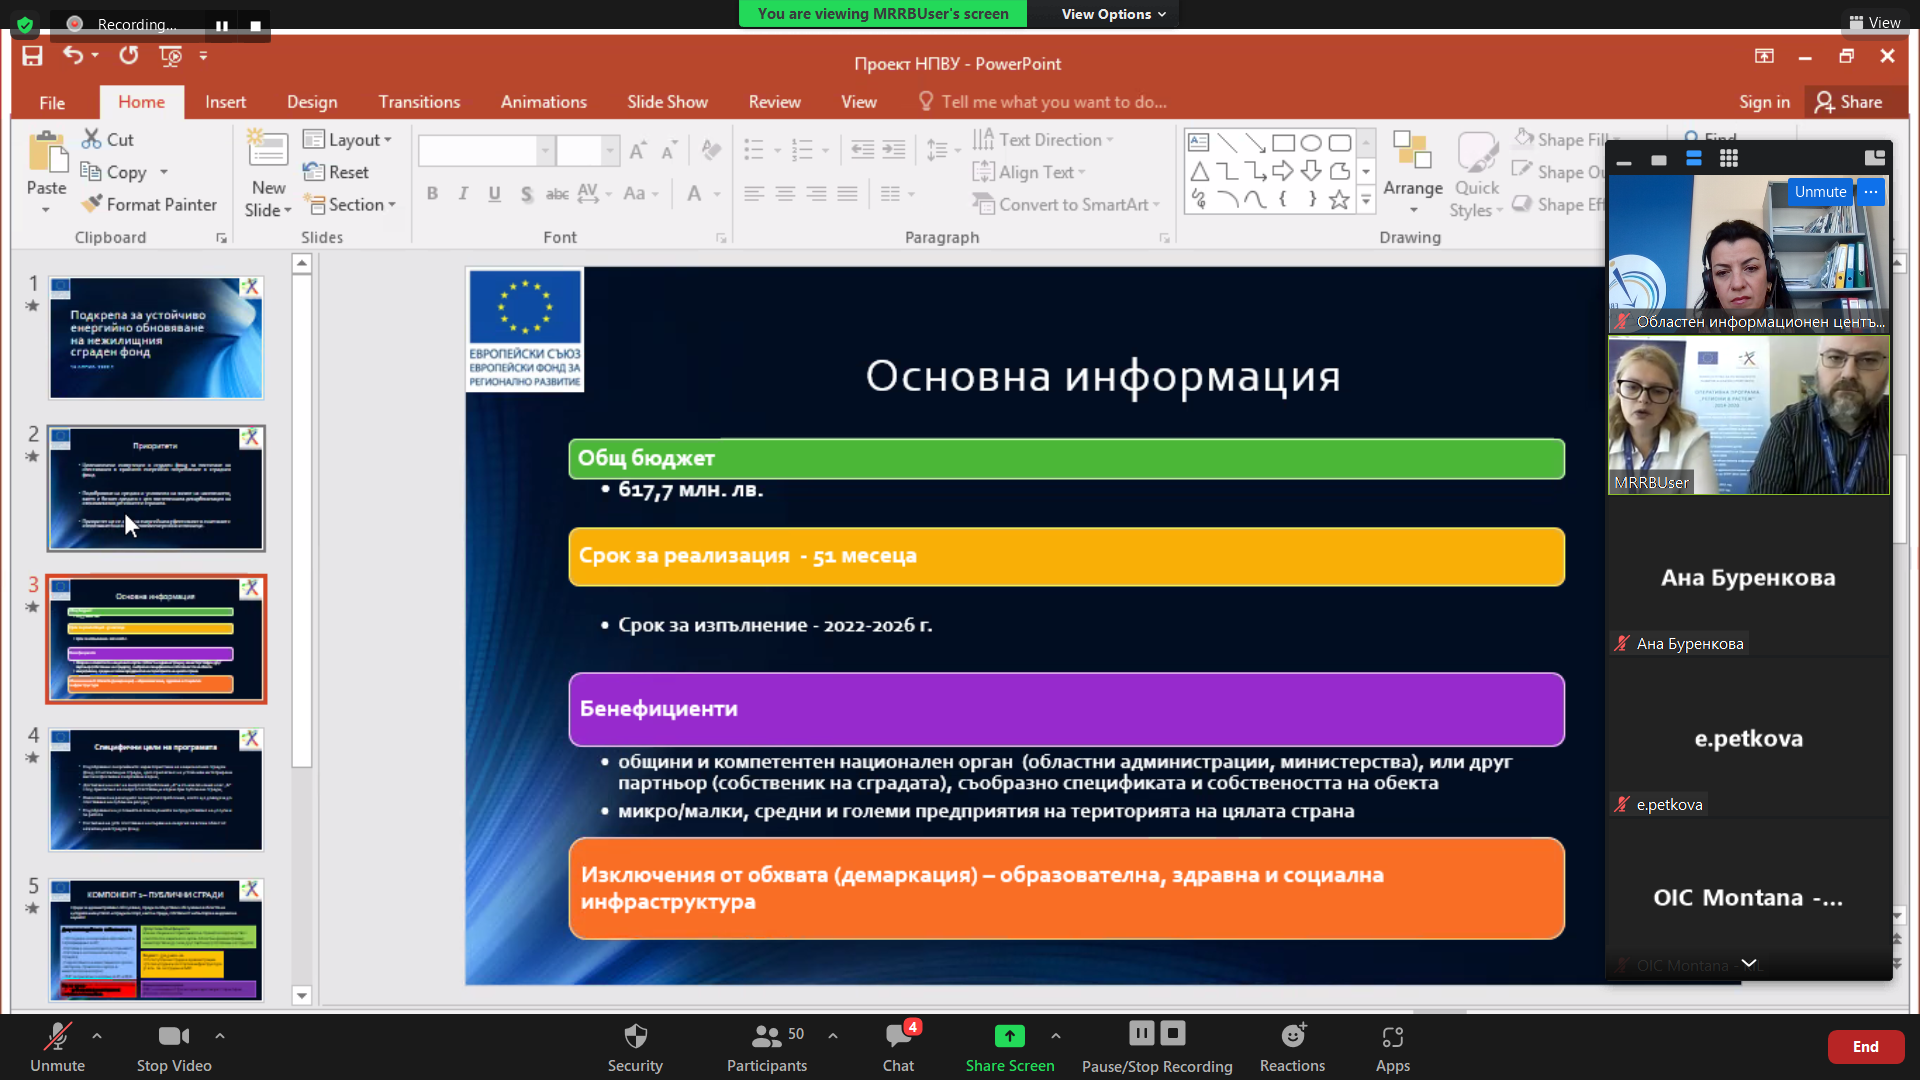The width and height of the screenshot is (1920, 1080).
Task: Click Unmute on the active speaker video tile
Action: 1820,192
